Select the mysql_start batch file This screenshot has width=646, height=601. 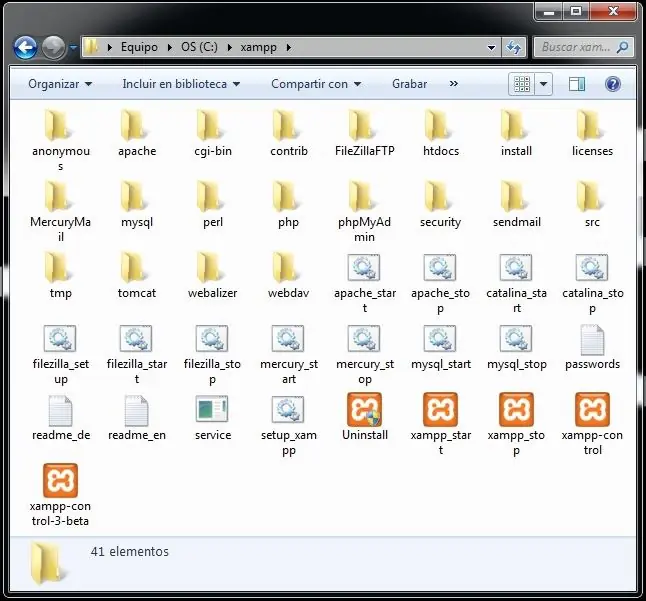click(440, 339)
